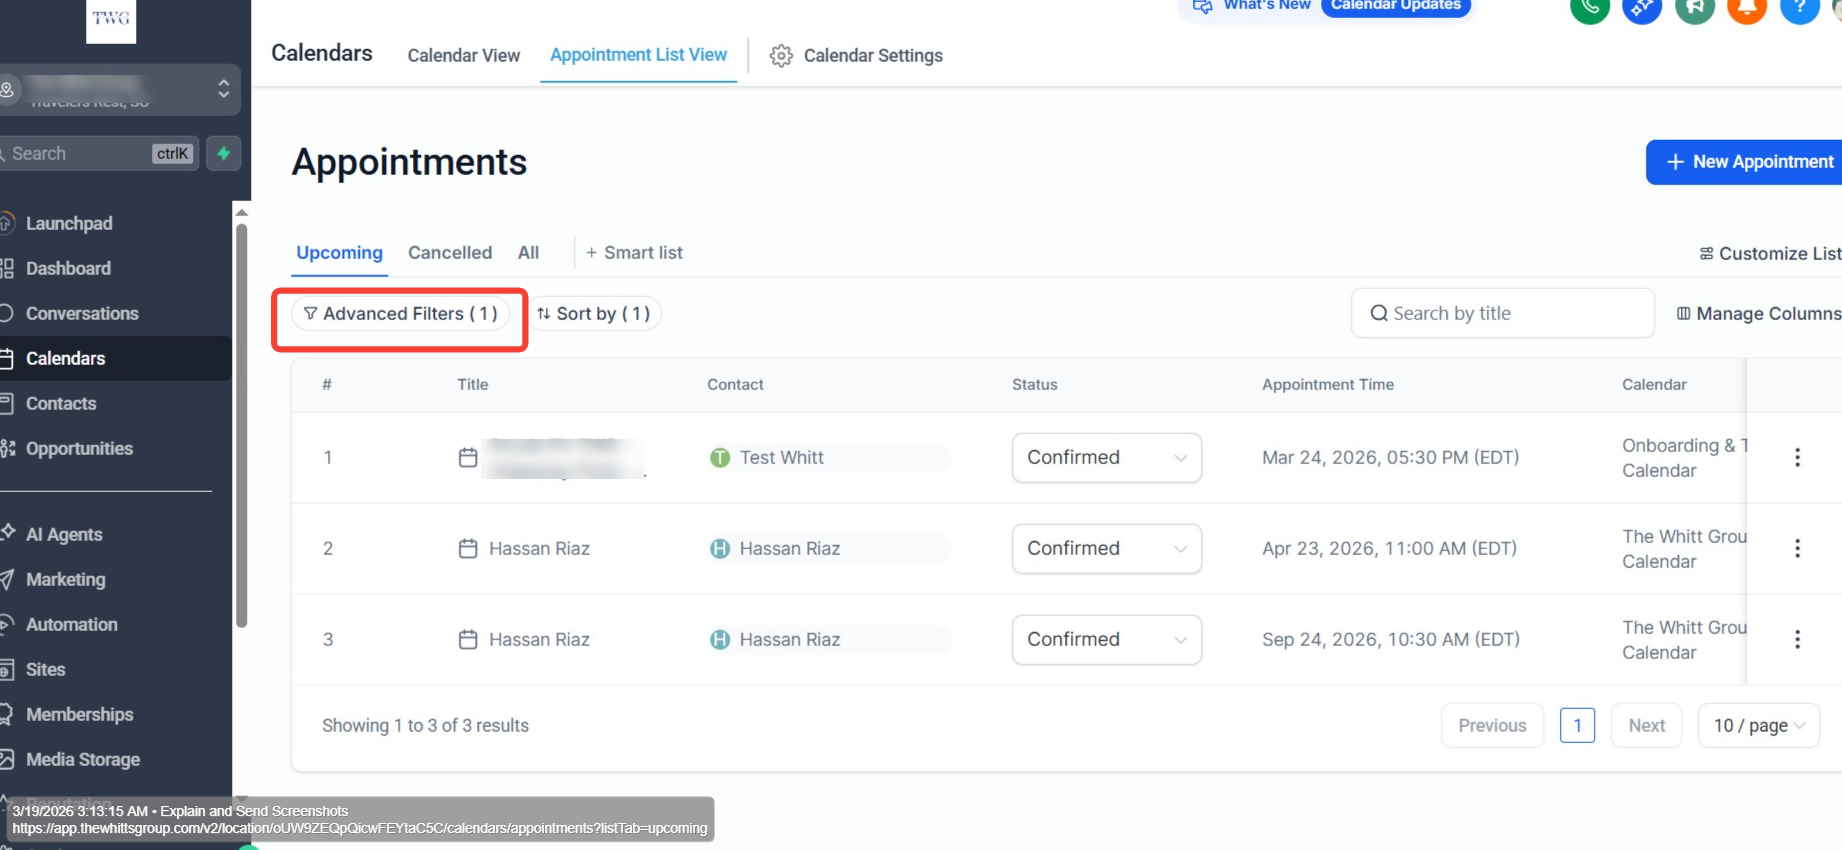Open Manage Columns
This screenshot has width=1842, height=850.
[1759, 314]
